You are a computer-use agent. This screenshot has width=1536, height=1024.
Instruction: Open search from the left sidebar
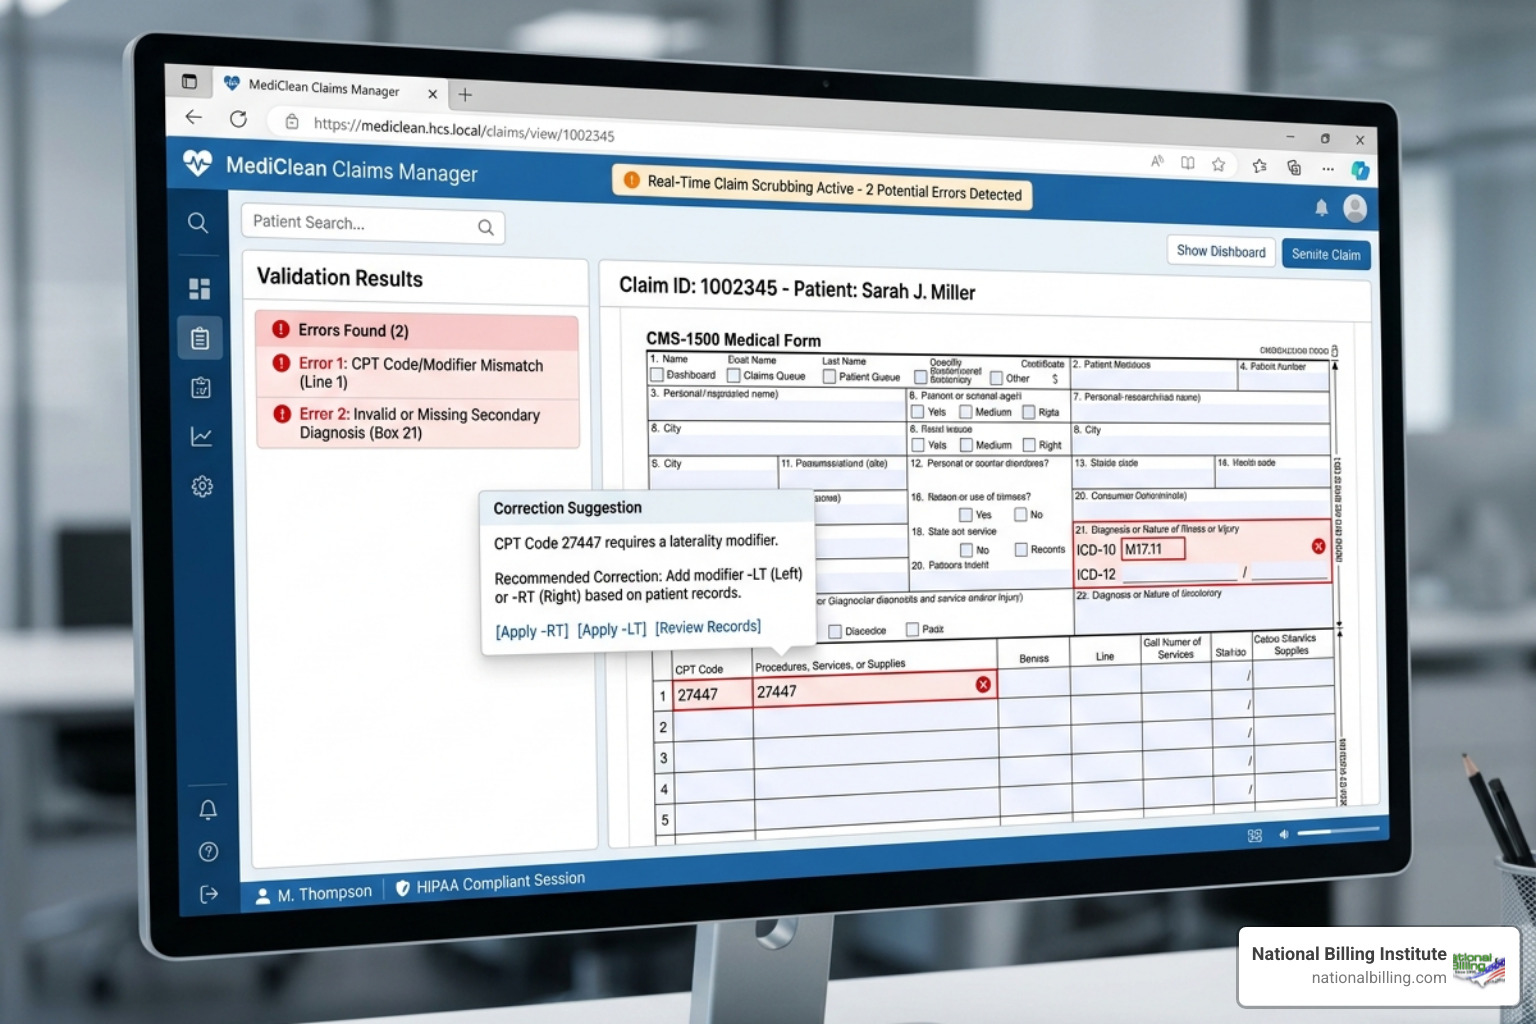[198, 223]
